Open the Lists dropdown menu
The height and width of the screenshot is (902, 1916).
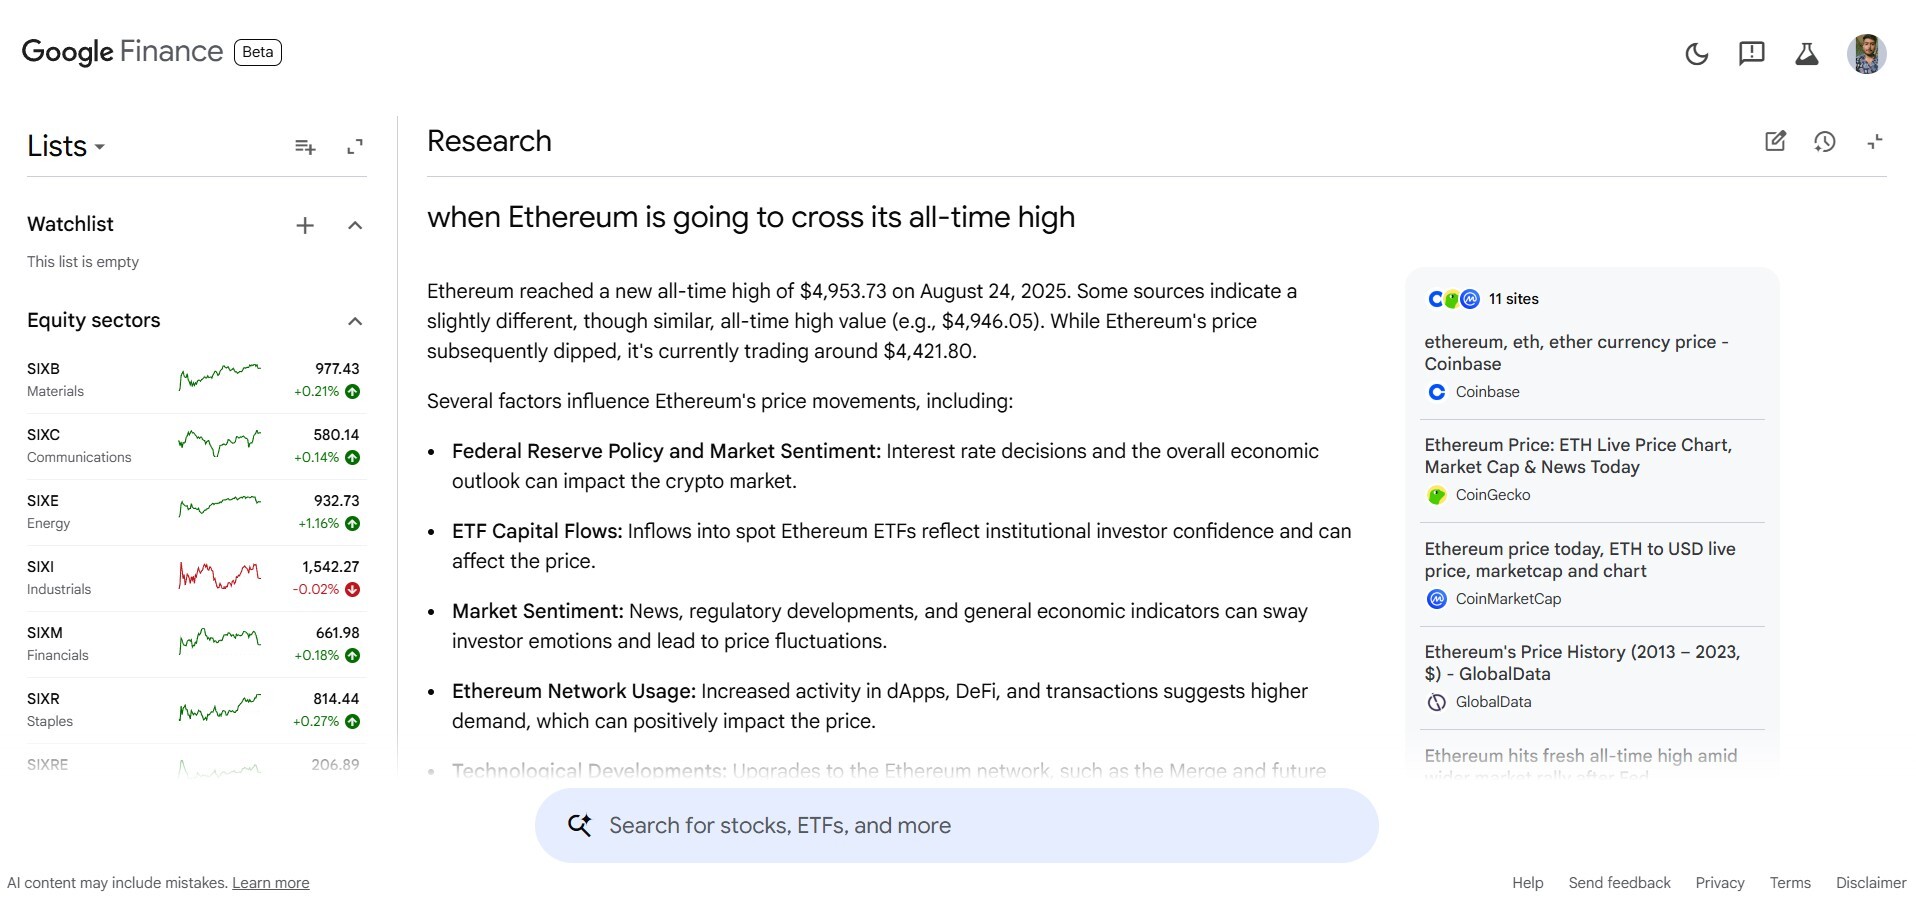[x=66, y=147]
